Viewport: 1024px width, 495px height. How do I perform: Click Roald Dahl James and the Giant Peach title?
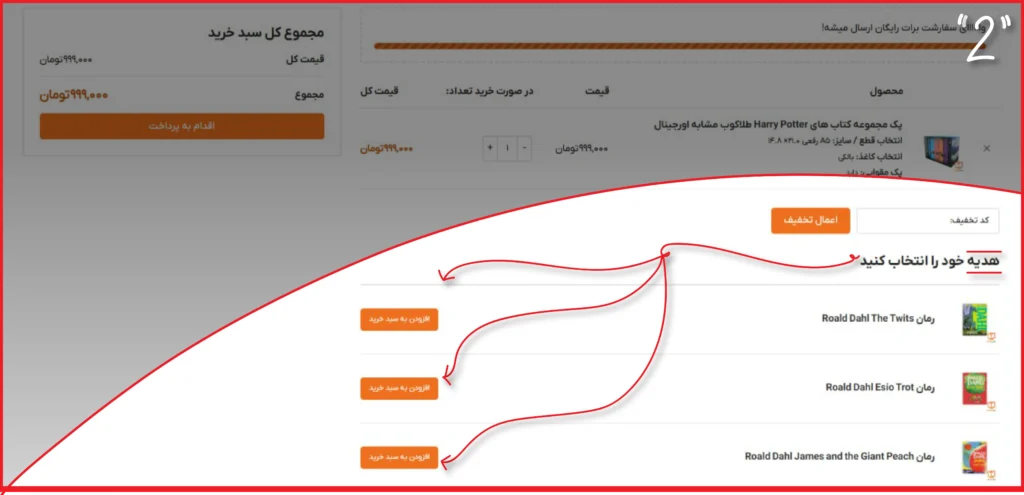pyautogui.click(x=840, y=456)
